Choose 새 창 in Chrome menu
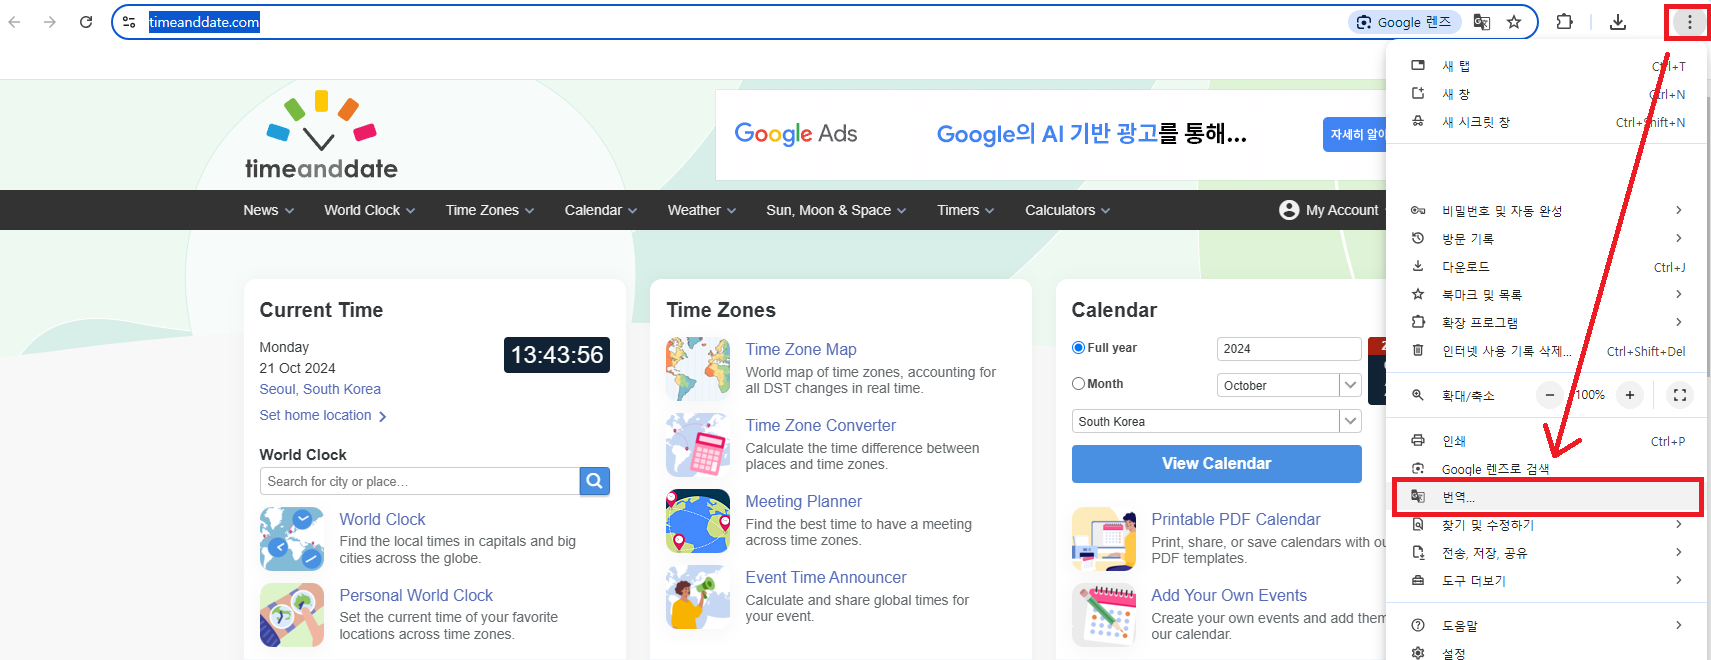 pos(1547,94)
